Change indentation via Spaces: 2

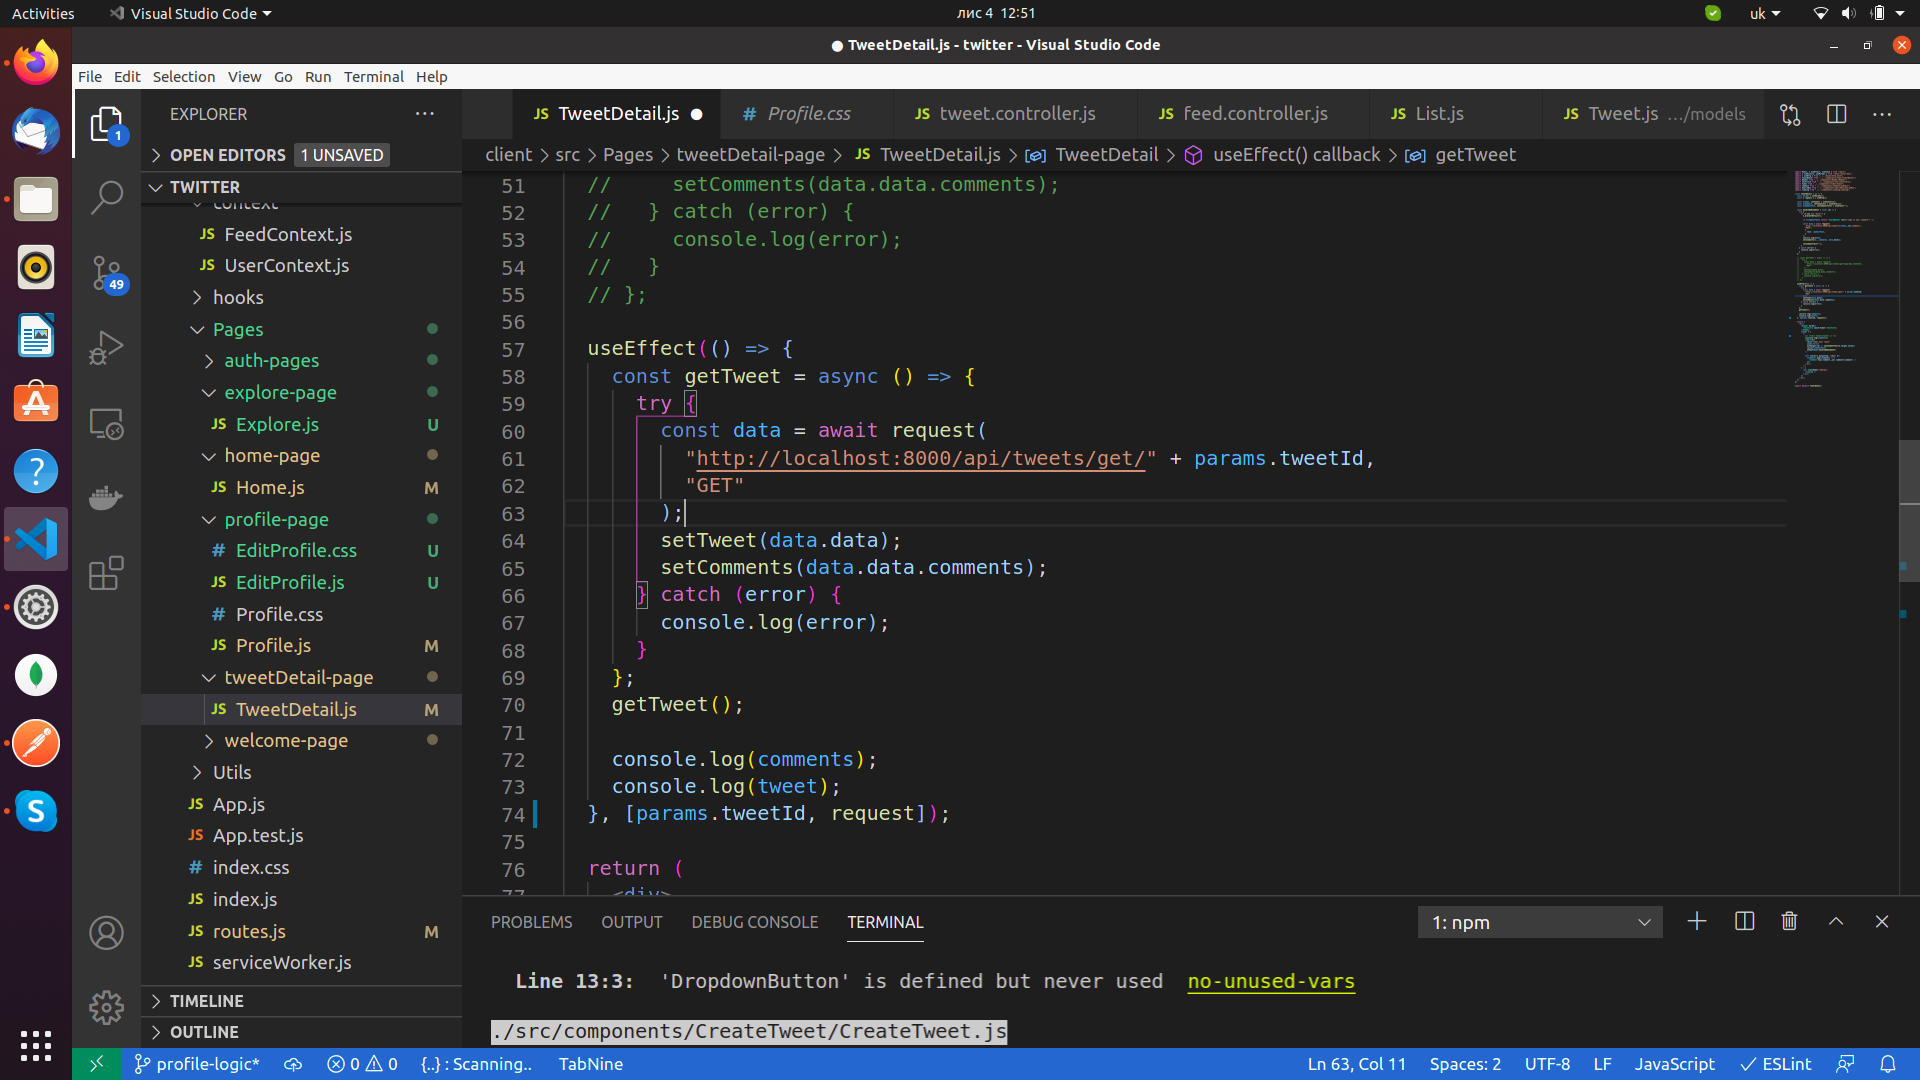(1465, 1064)
